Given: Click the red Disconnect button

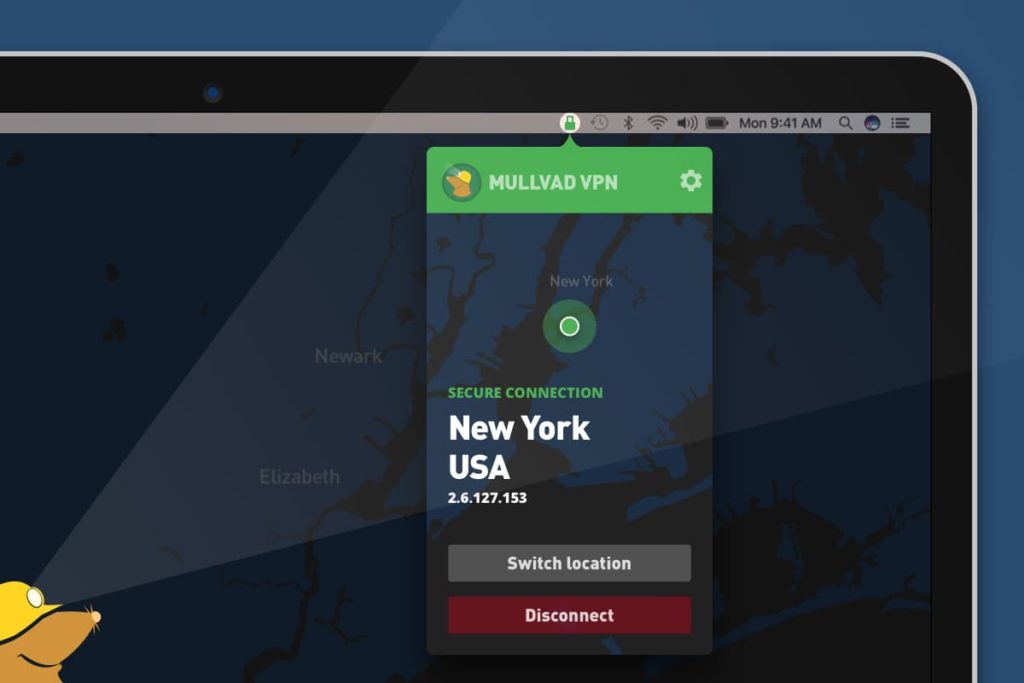Looking at the screenshot, I should pos(569,615).
